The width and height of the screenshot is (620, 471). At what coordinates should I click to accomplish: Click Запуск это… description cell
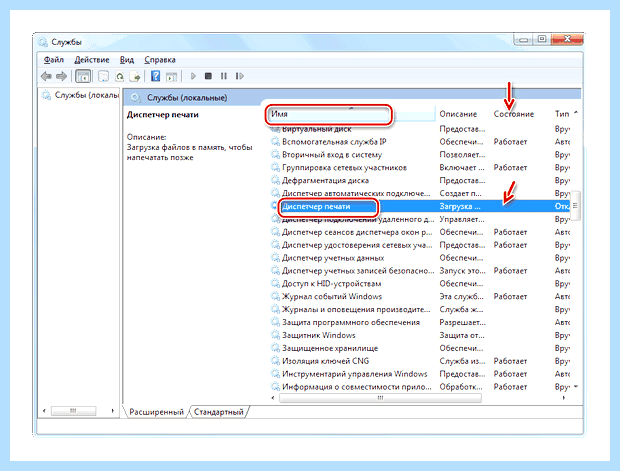(x=462, y=271)
